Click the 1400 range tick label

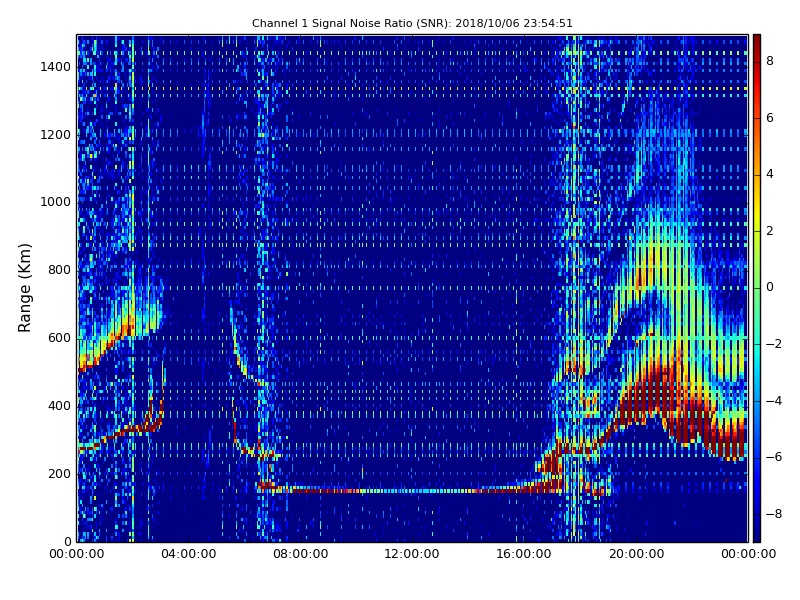56,67
